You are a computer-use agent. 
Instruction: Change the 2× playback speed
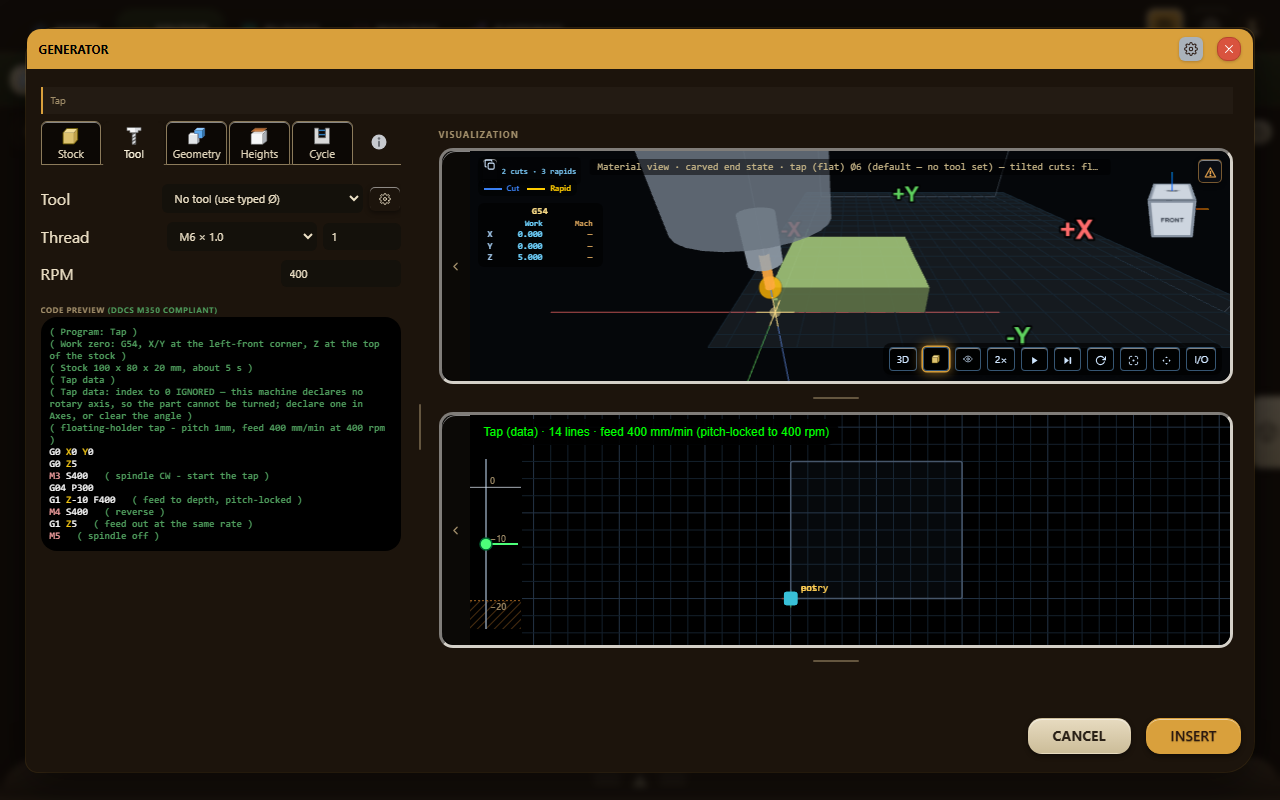[x=1001, y=359]
